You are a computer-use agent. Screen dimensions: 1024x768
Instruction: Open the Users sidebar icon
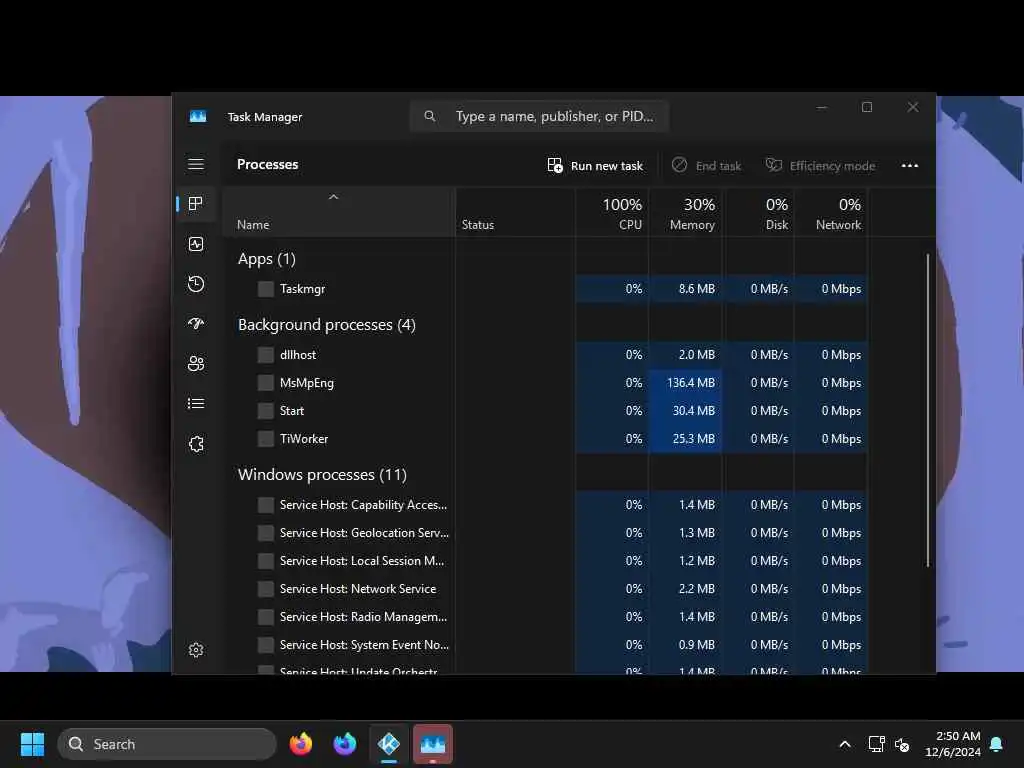point(196,364)
